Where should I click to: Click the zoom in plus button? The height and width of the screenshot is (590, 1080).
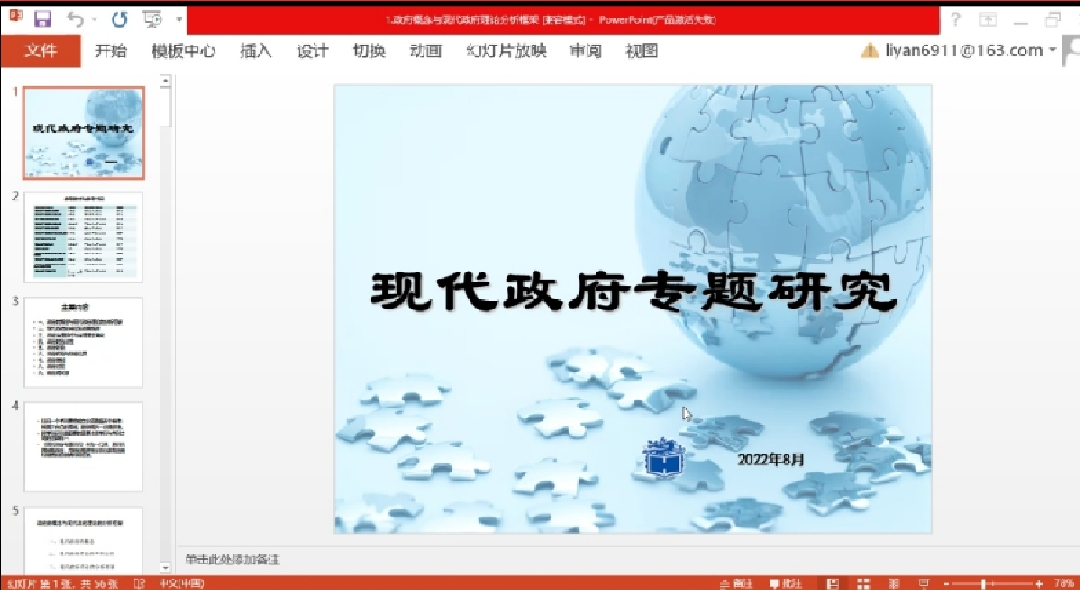point(1040,583)
